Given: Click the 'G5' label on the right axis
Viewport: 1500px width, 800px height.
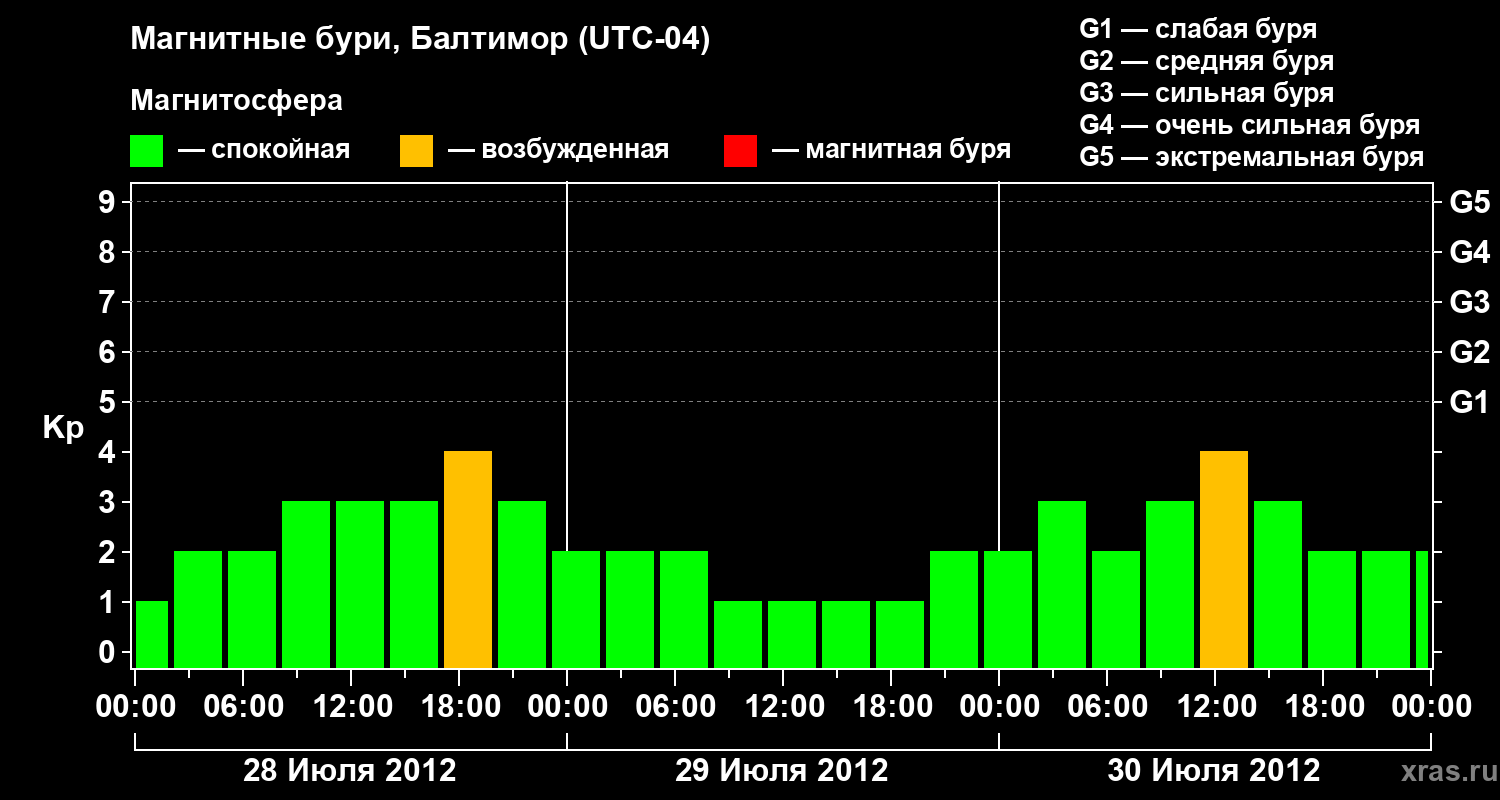Looking at the screenshot, I should (1470, 202).
